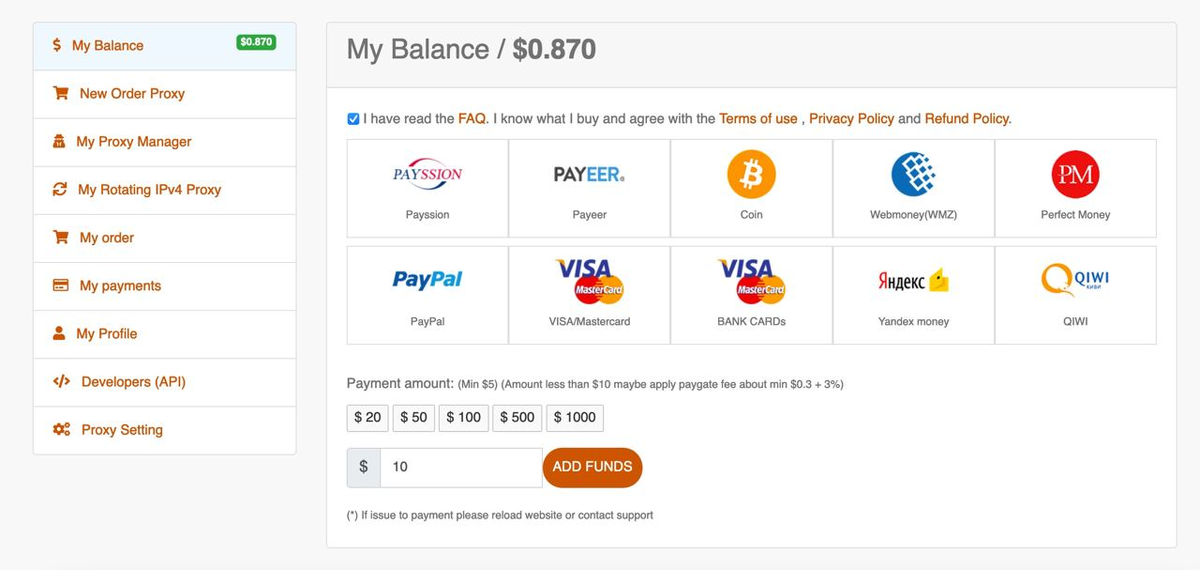Select the Payeer payment logo
The height and width of the screenshot is (570, 1200).
pyautogui.click(x=589, y=175)
